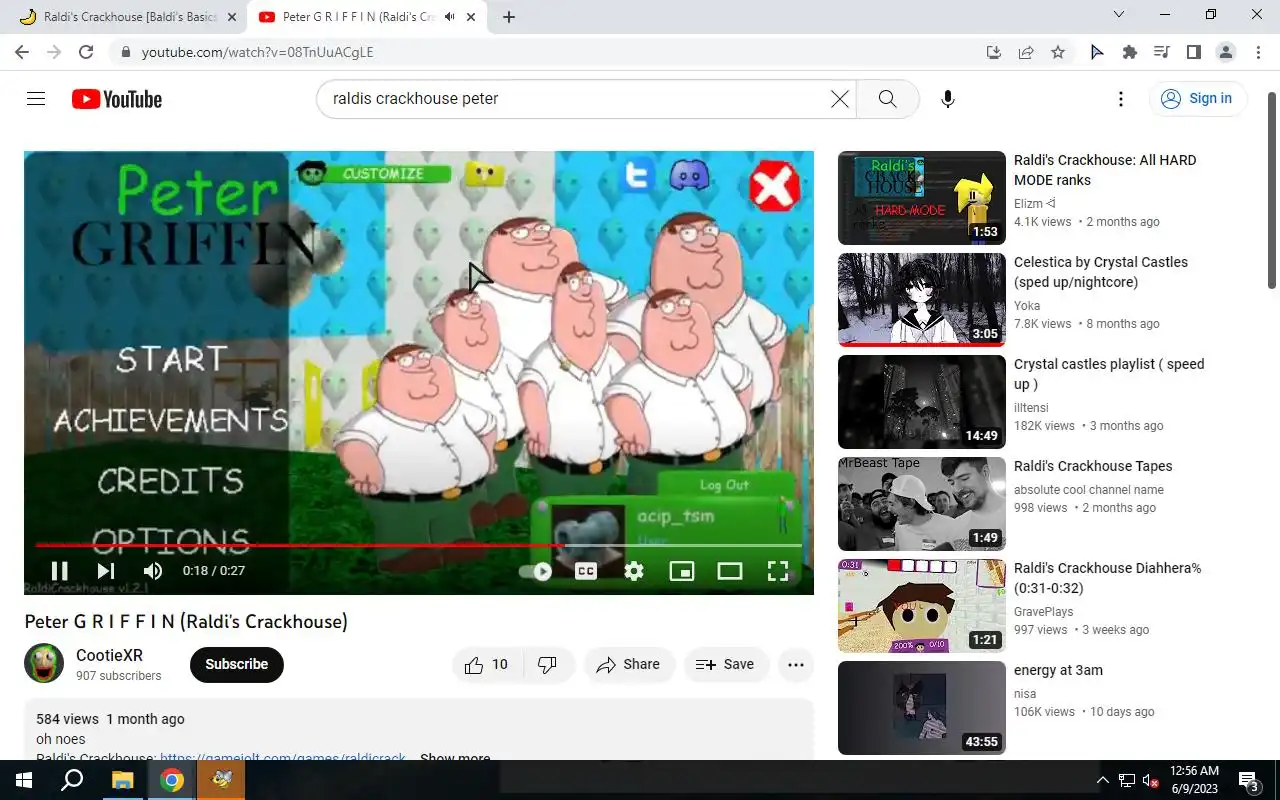
Task: Open the tab search dropdown arrow
Action: (x=1119, y=15)
